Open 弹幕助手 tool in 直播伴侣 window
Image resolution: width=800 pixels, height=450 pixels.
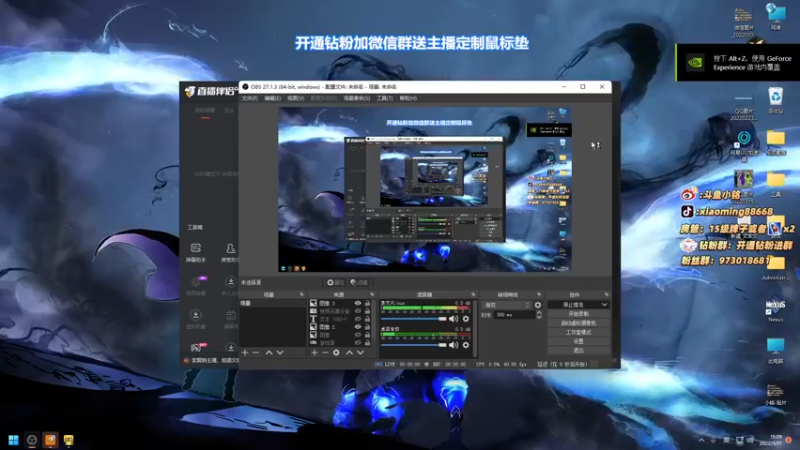[x=195, y=253]
